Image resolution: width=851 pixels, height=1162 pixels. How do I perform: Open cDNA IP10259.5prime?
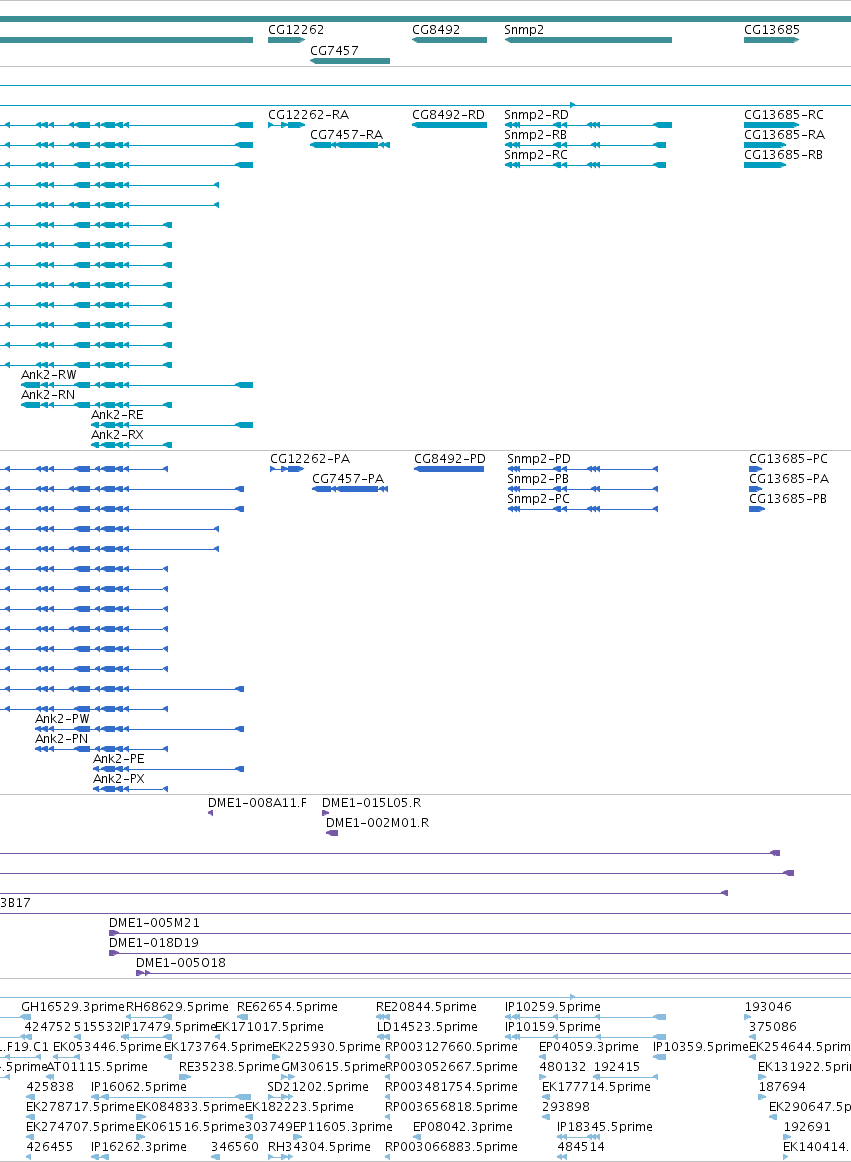pos(553,1006)
